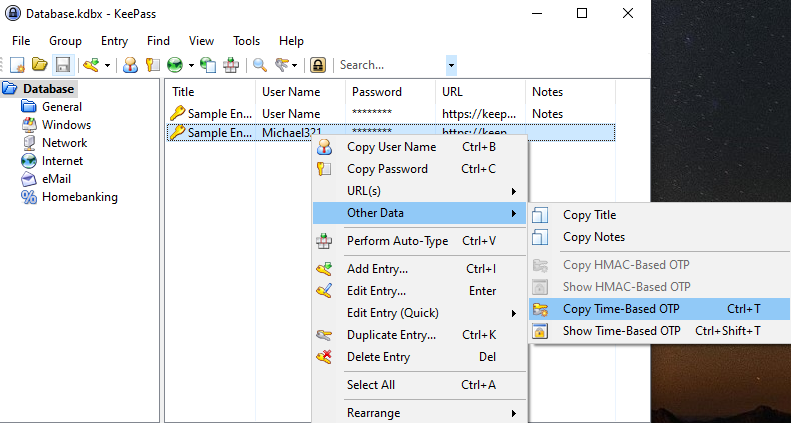Choose Show Time-Based OTP
The width and height of the screenshot is (791, 423).
(621, 331)
